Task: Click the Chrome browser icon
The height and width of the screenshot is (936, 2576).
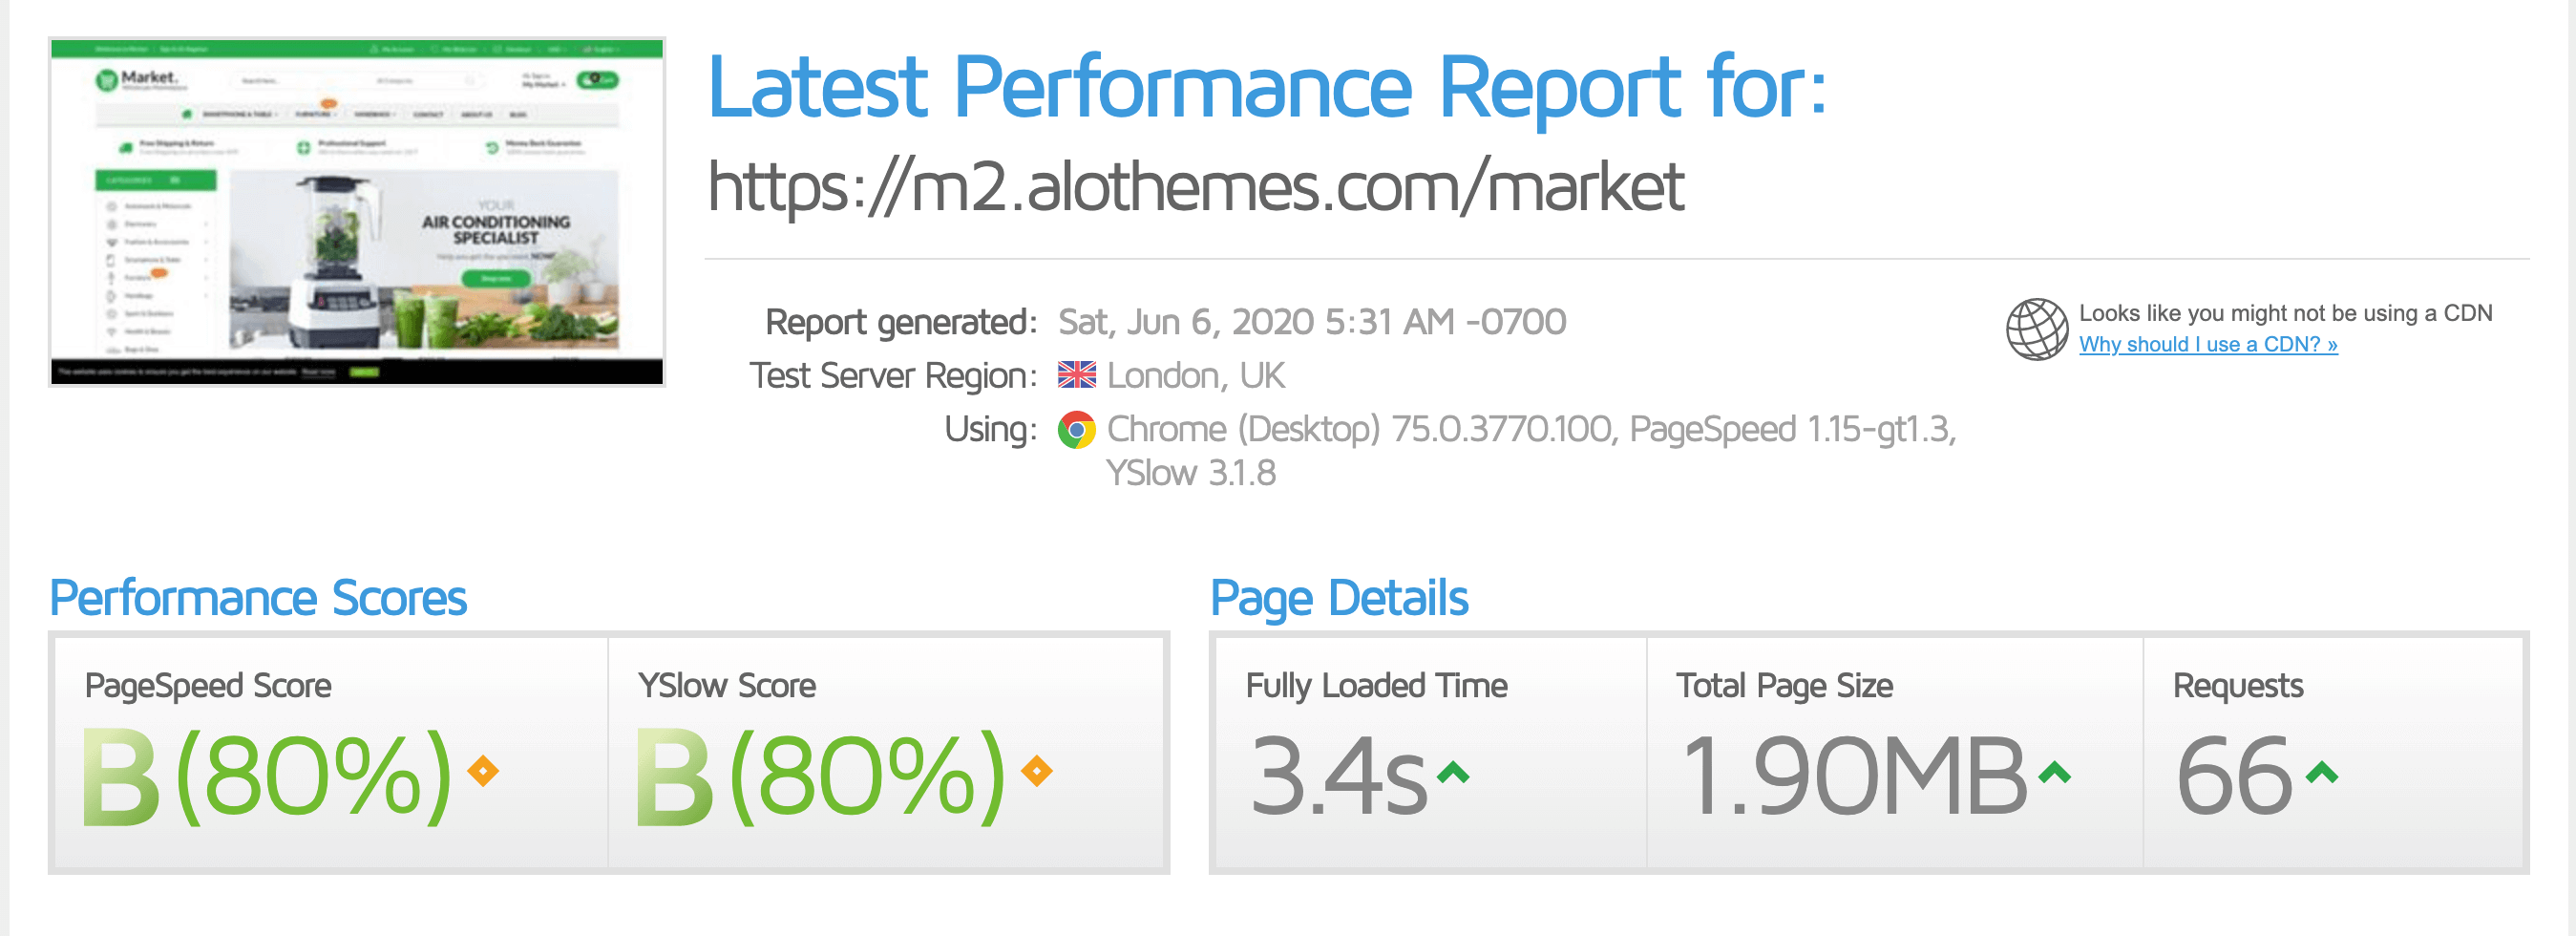Action: (x=1076, y=430)
